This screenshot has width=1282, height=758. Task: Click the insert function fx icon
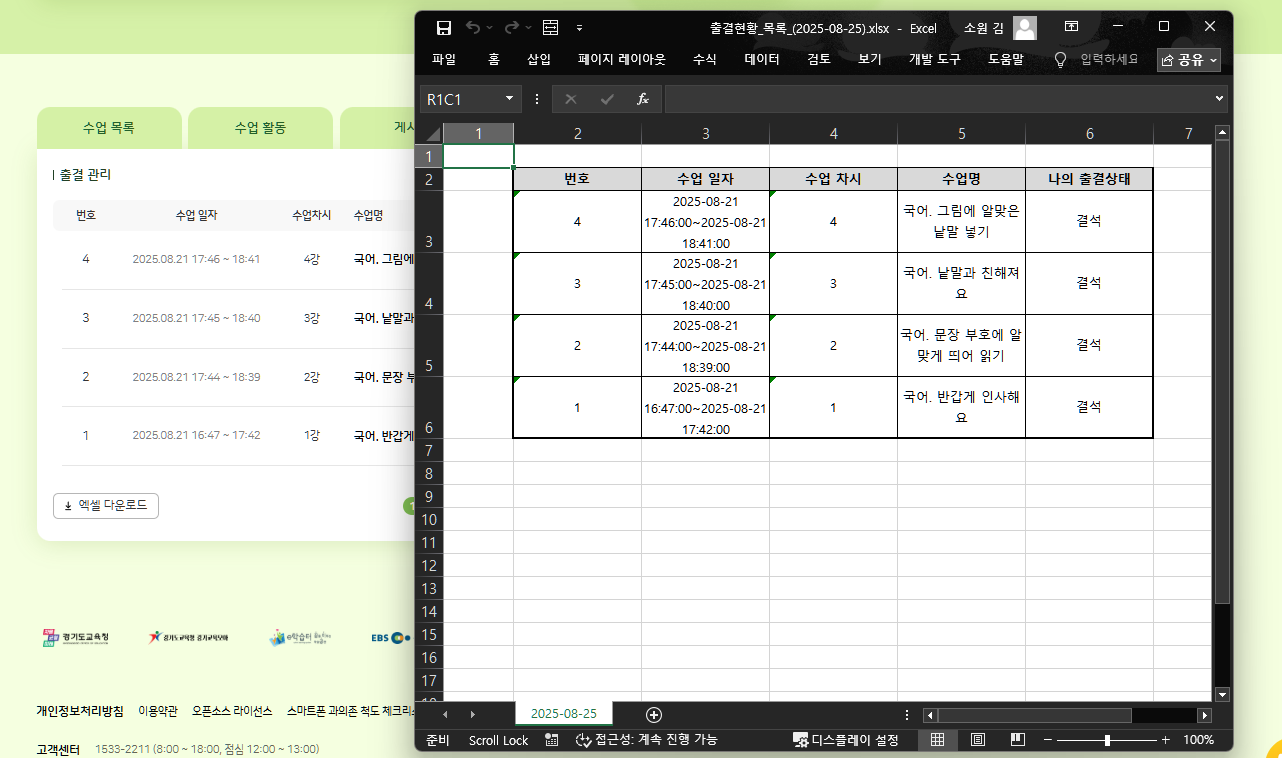pos(643,99)
